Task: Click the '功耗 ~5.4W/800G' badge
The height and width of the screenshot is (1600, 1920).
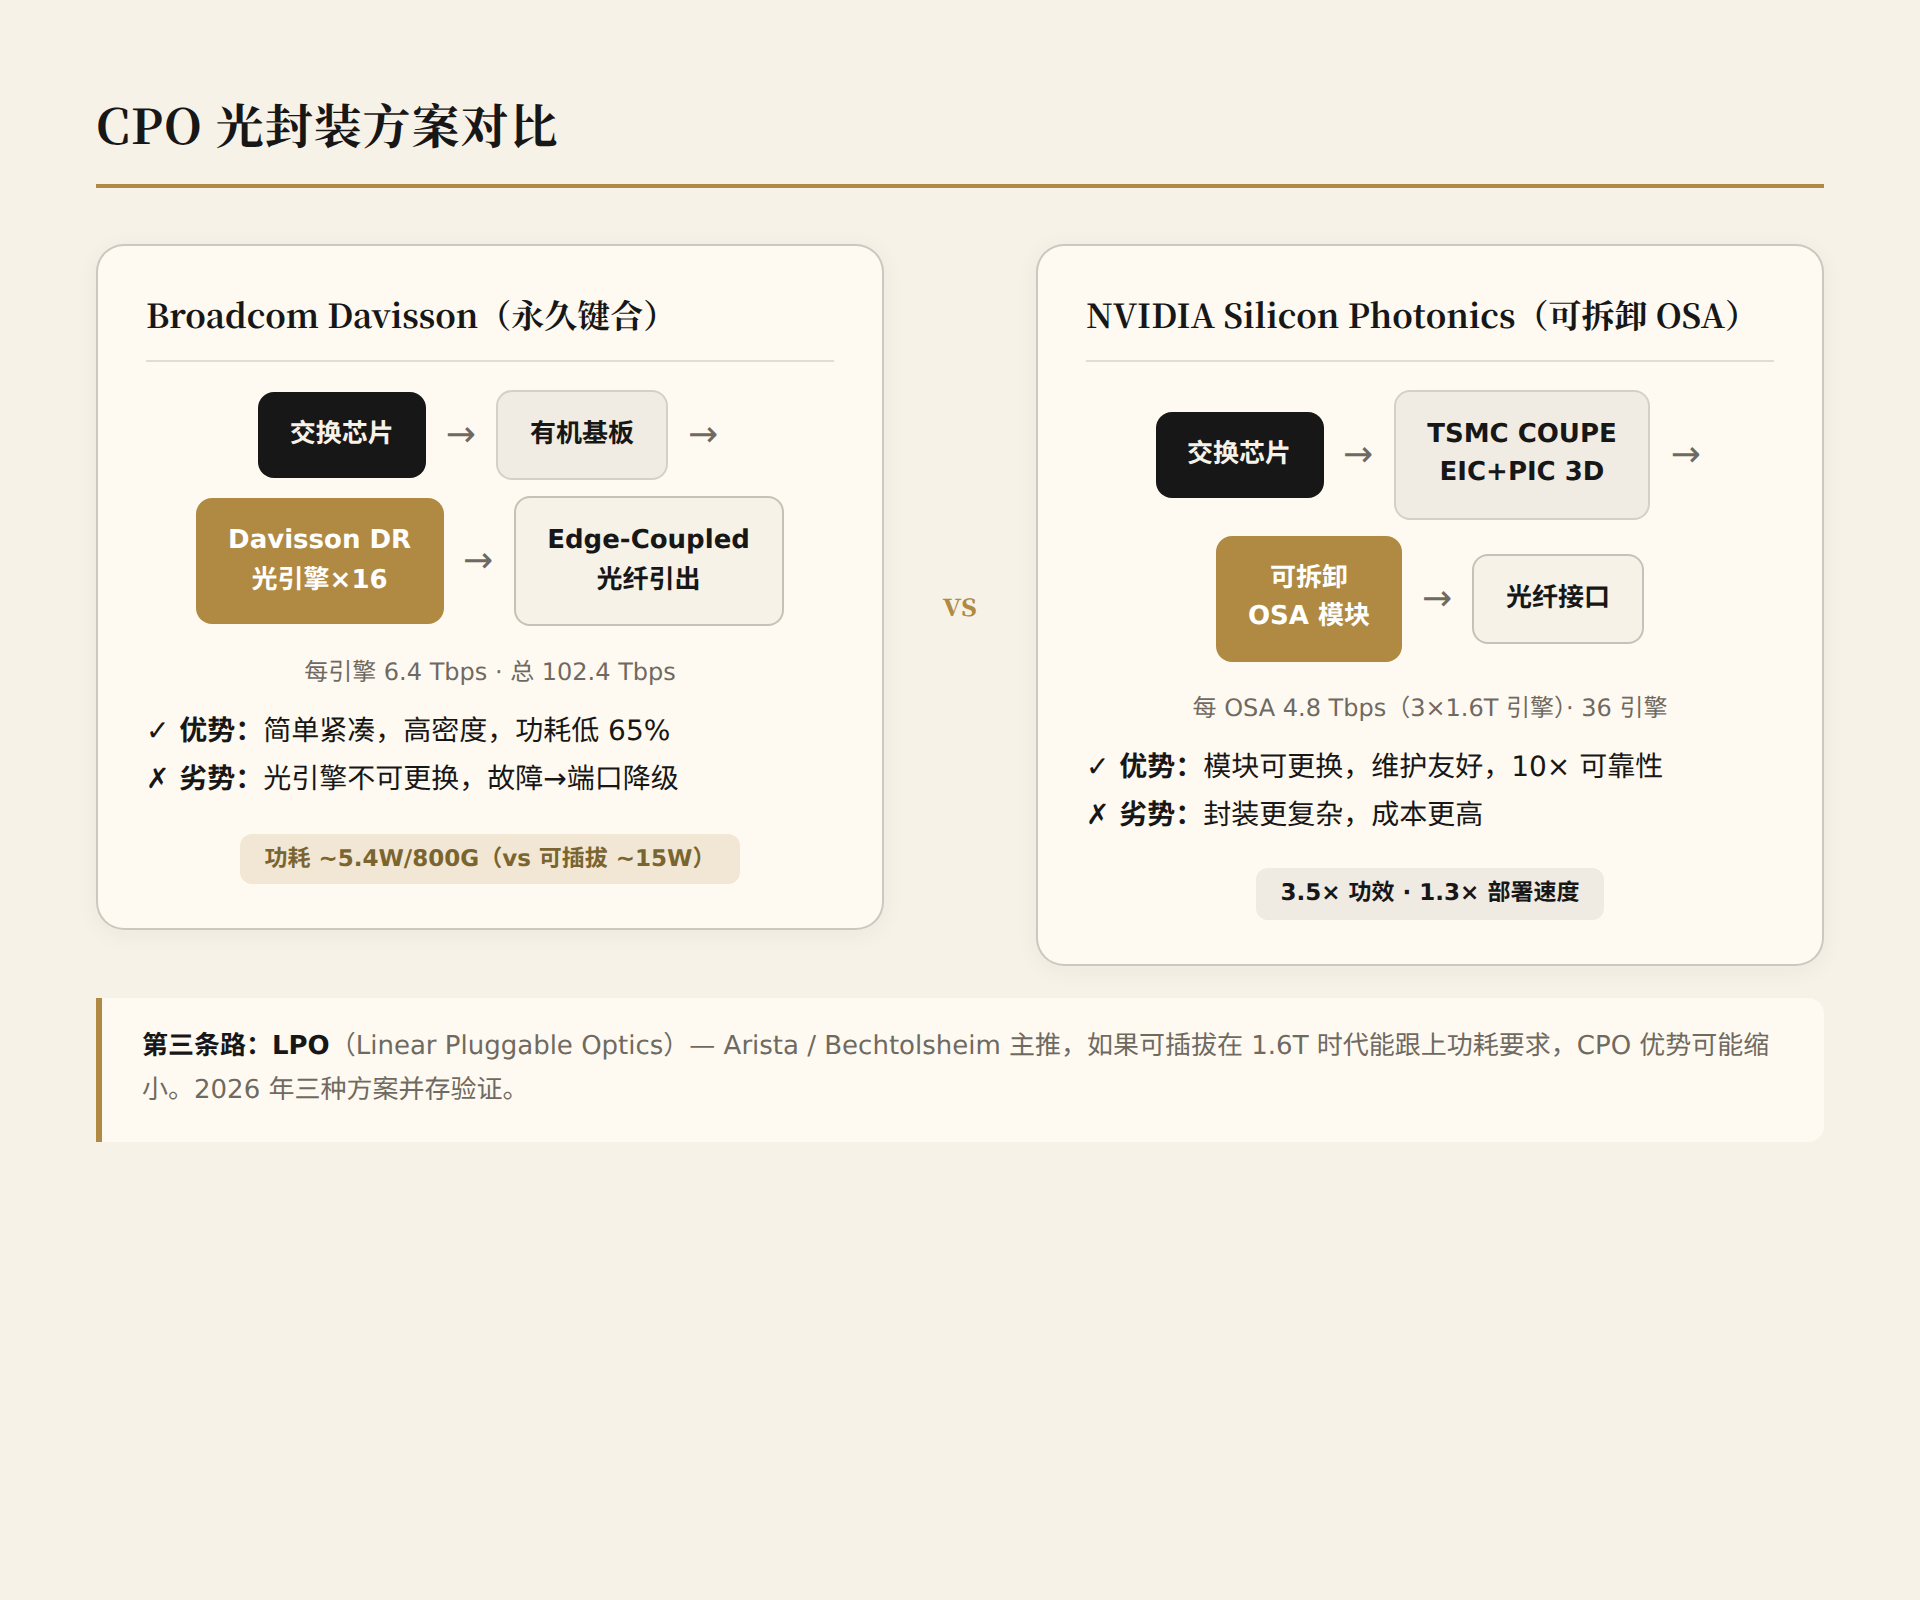Action: pos(490,858)
